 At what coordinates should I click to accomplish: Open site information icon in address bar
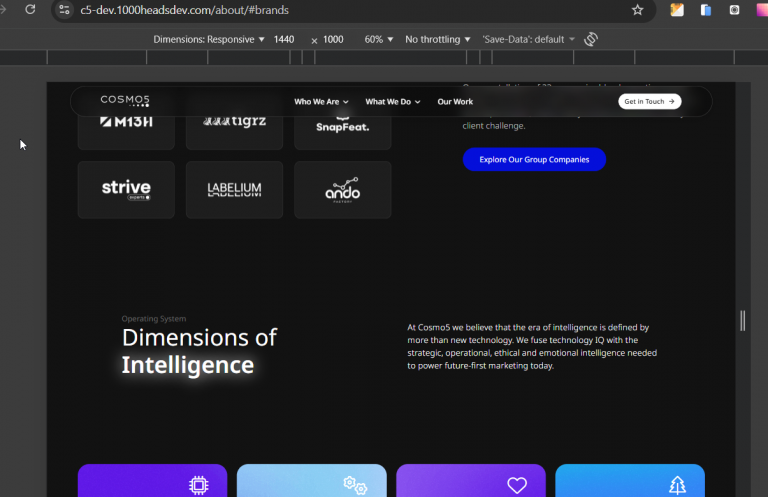pos(64,10)
